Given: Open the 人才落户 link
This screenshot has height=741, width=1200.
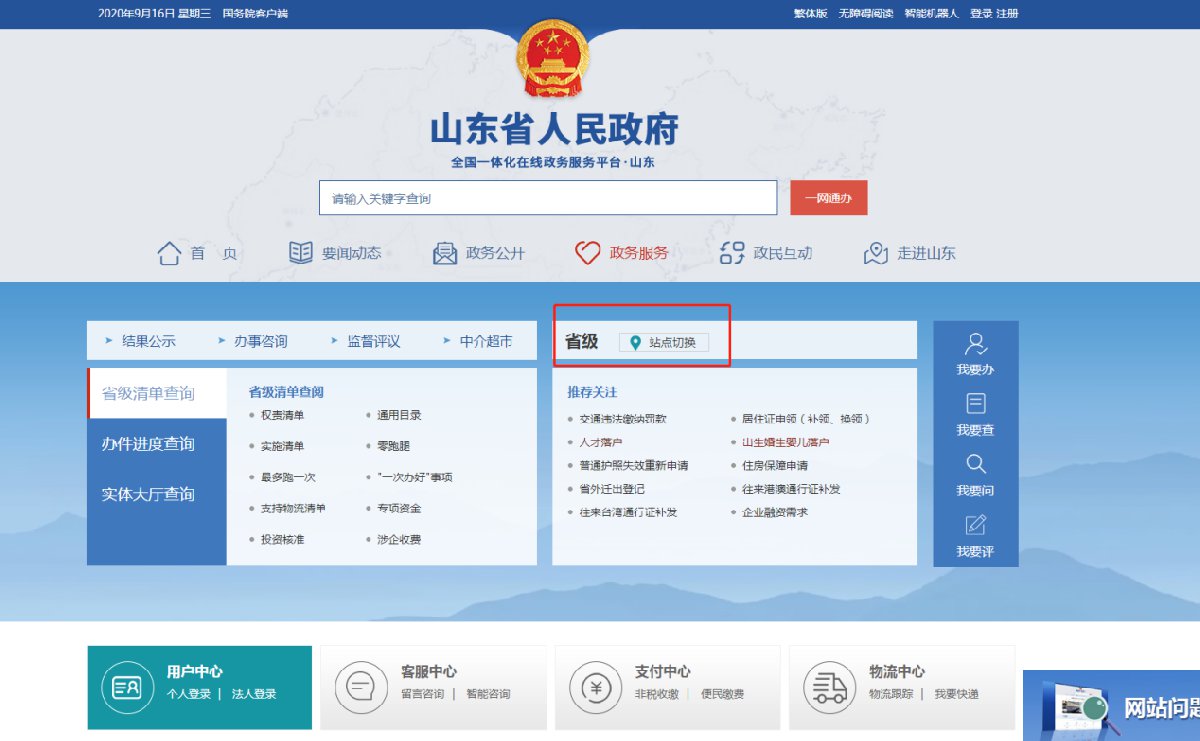Looking at the screenshot, I should point(600,442).
